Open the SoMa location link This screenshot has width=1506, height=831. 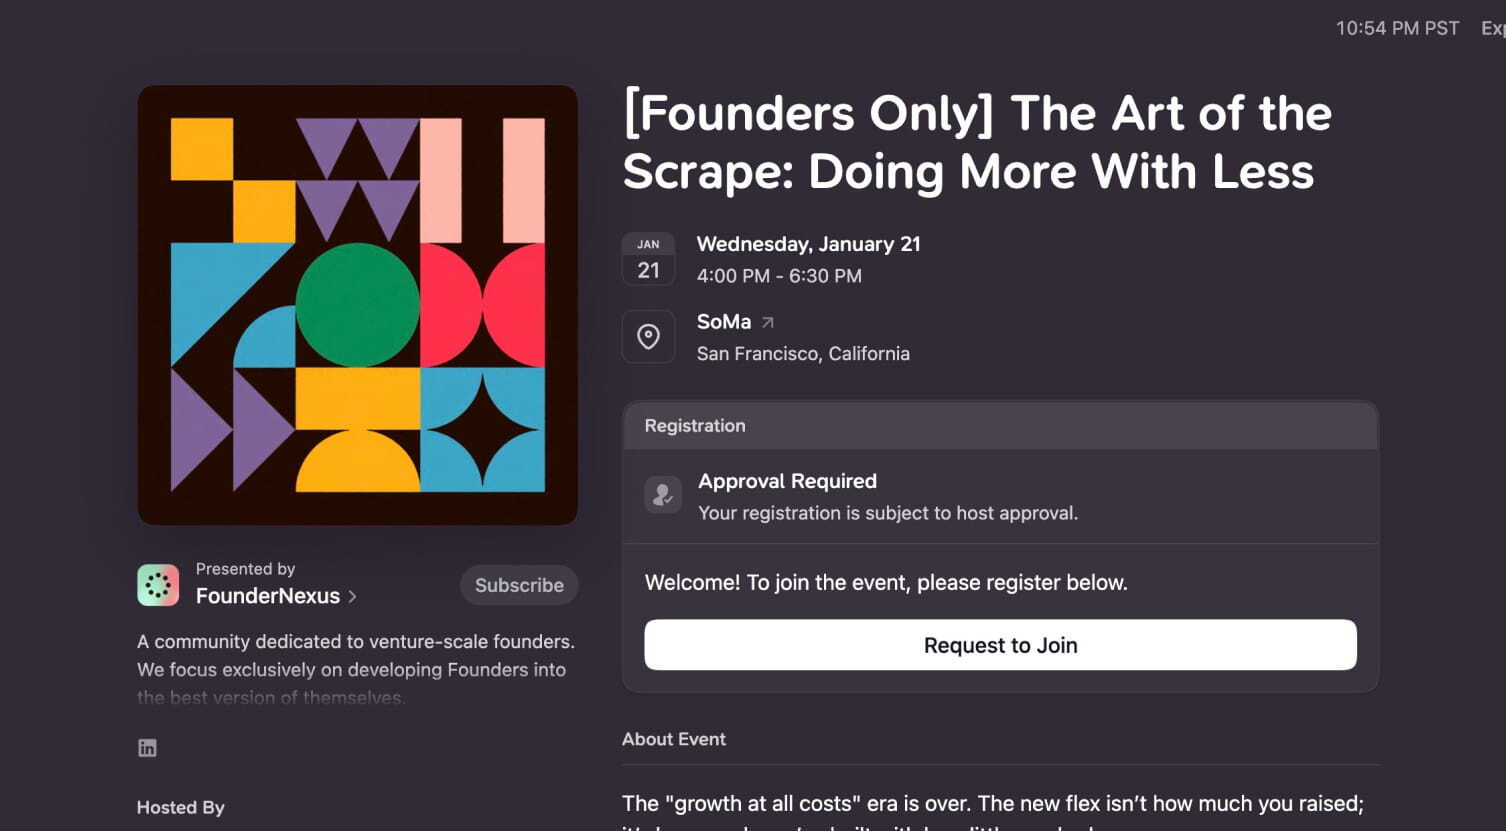point(723,322)
